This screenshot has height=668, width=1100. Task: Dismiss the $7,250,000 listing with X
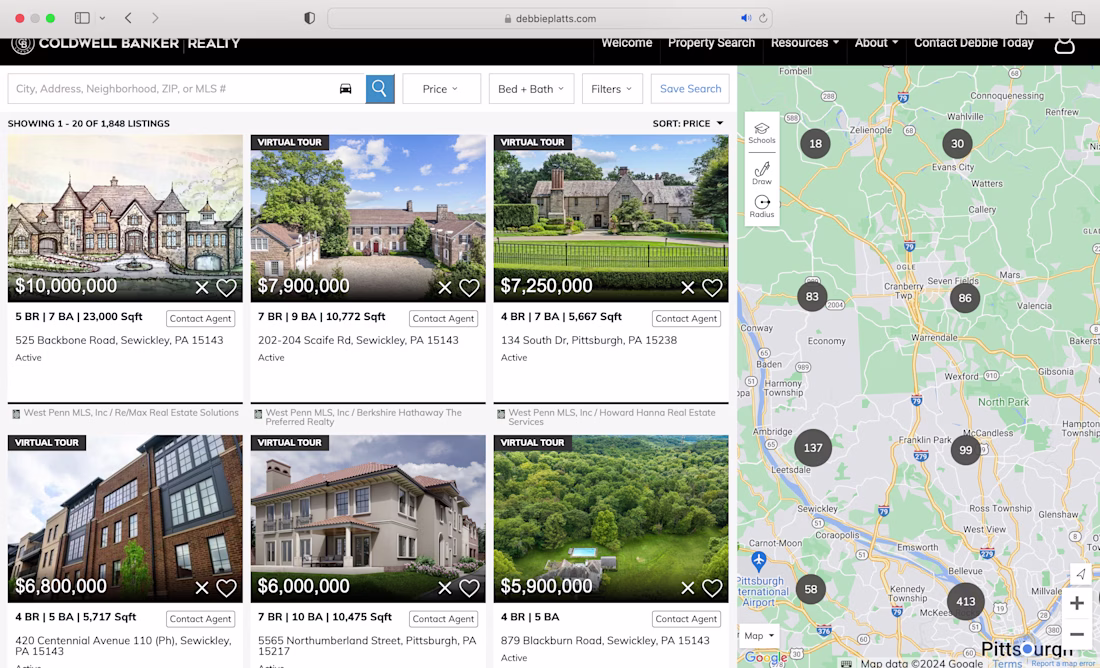pos(688,288)
